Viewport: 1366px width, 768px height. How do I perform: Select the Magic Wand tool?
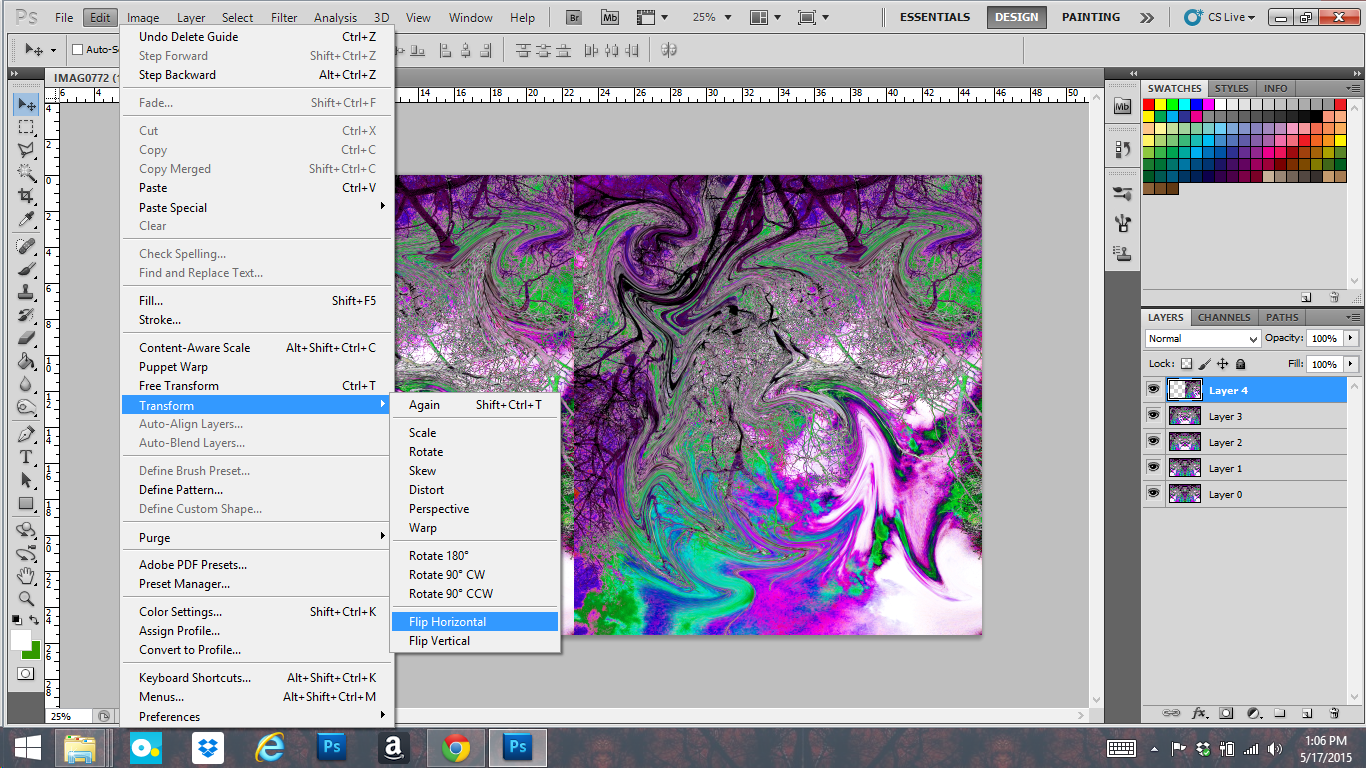pyautogui.click(x=26, y=172)
